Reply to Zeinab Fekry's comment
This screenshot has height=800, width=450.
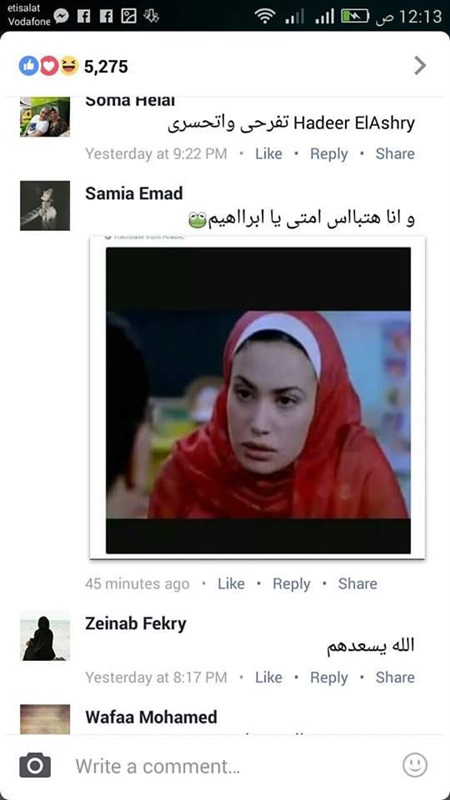coord(329,678)
